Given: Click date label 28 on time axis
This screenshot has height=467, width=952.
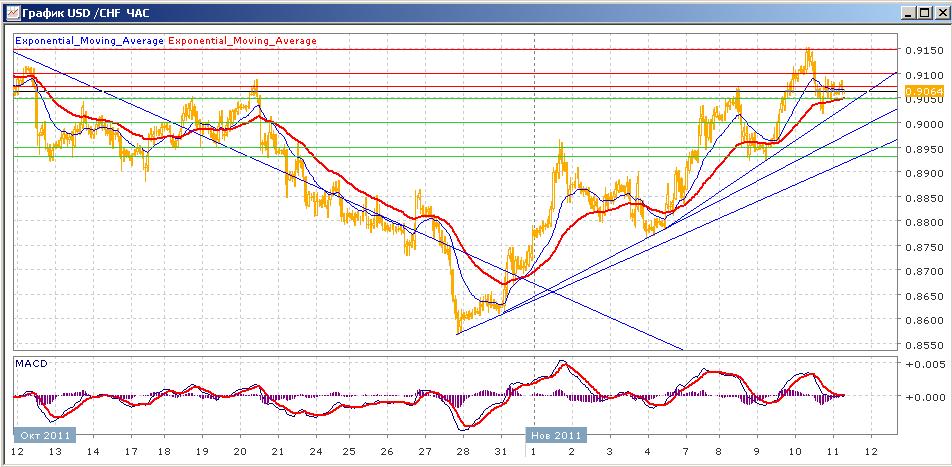Looking at the screenshot, I should pyautogui.click(x=463, y=452).
